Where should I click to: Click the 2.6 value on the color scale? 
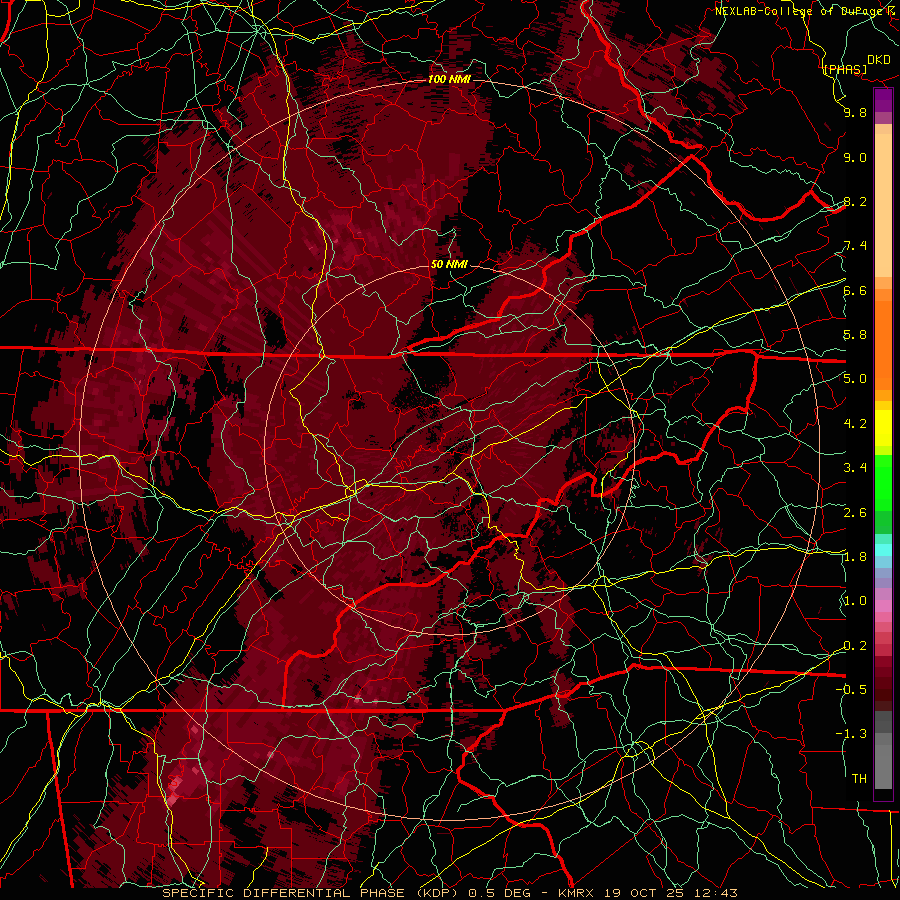[855, 513]
